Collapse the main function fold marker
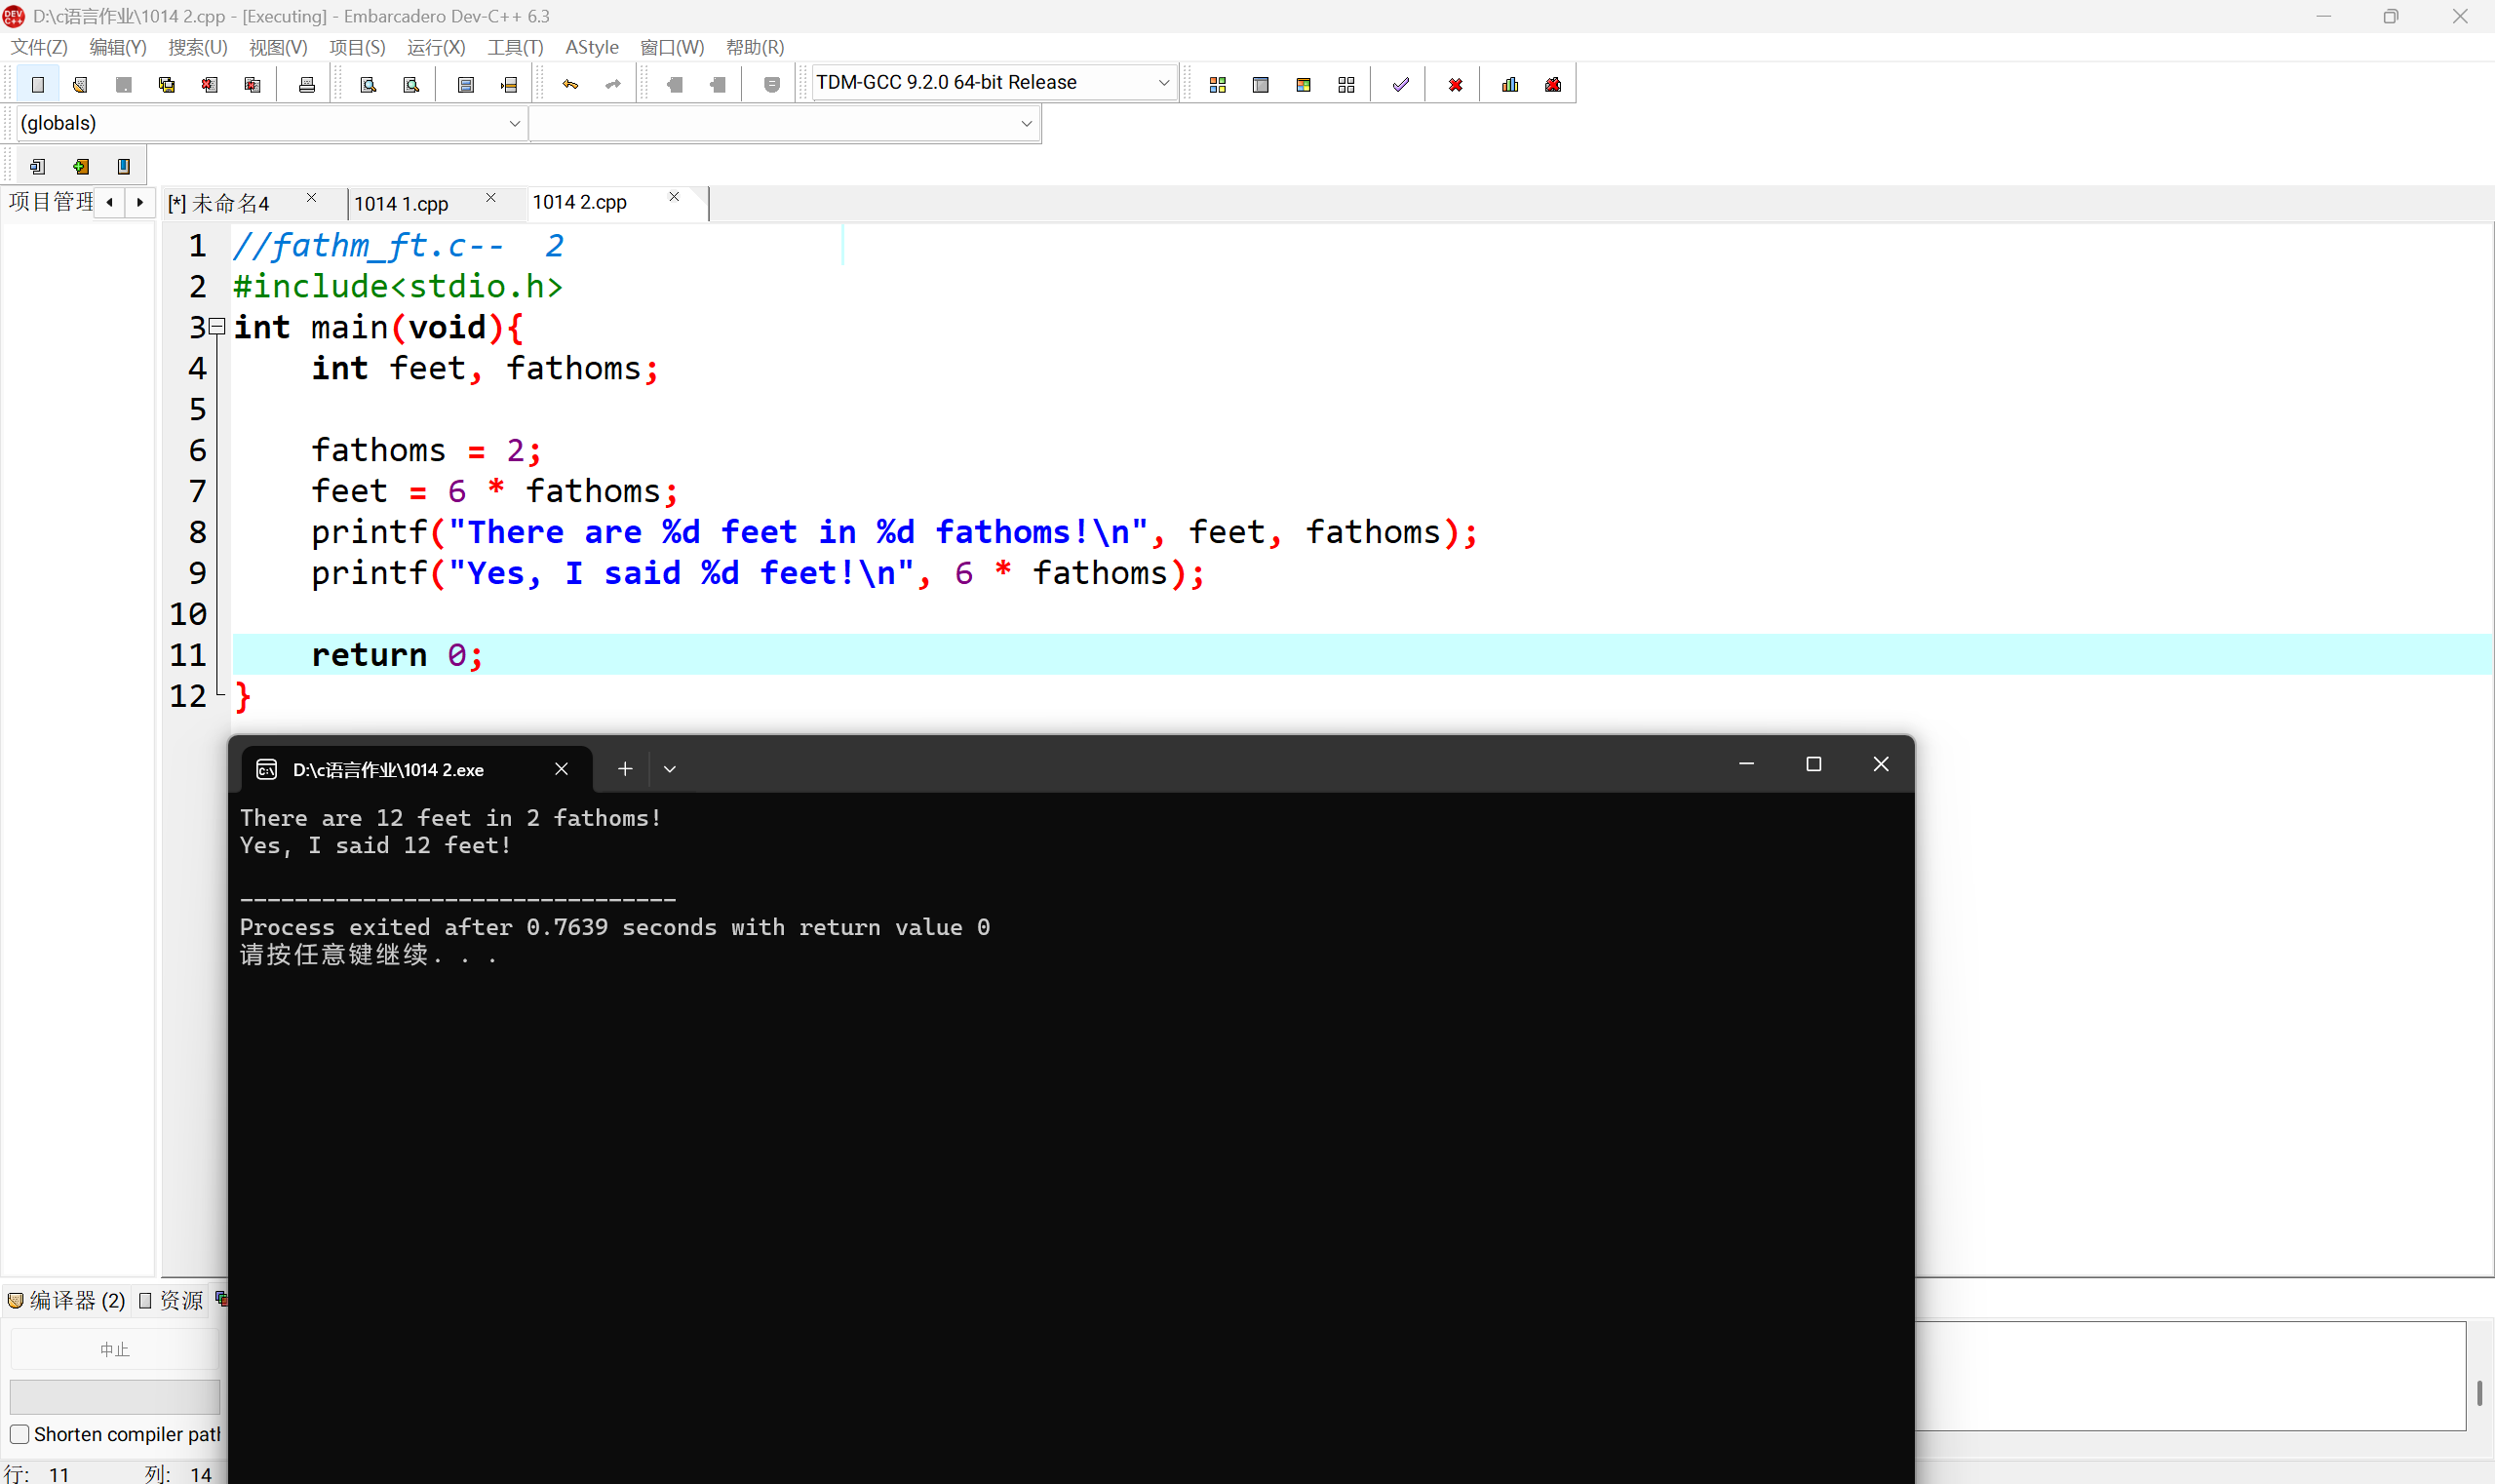Viewport: 2495px width, 1484px height. click(x=217, y=326)
